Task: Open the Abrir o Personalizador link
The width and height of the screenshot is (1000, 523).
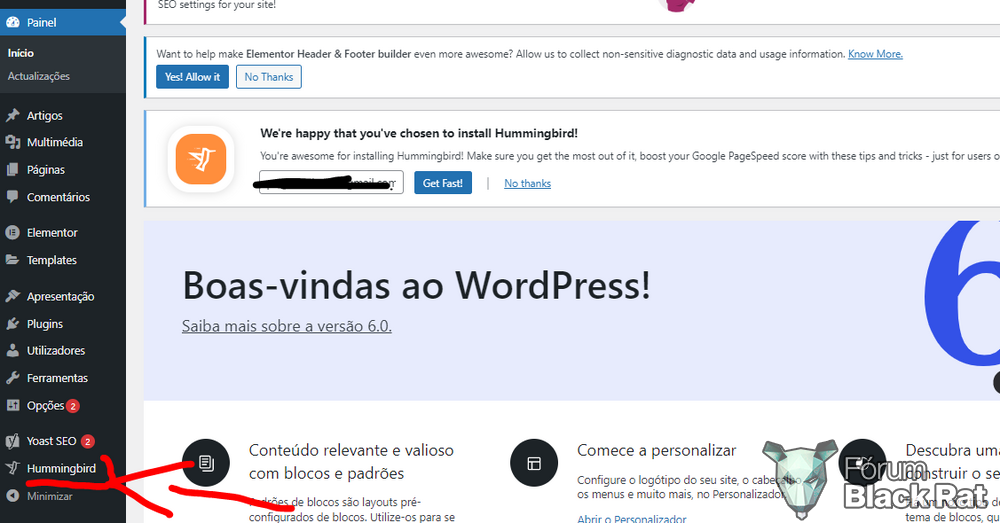Action: (631, 519)
